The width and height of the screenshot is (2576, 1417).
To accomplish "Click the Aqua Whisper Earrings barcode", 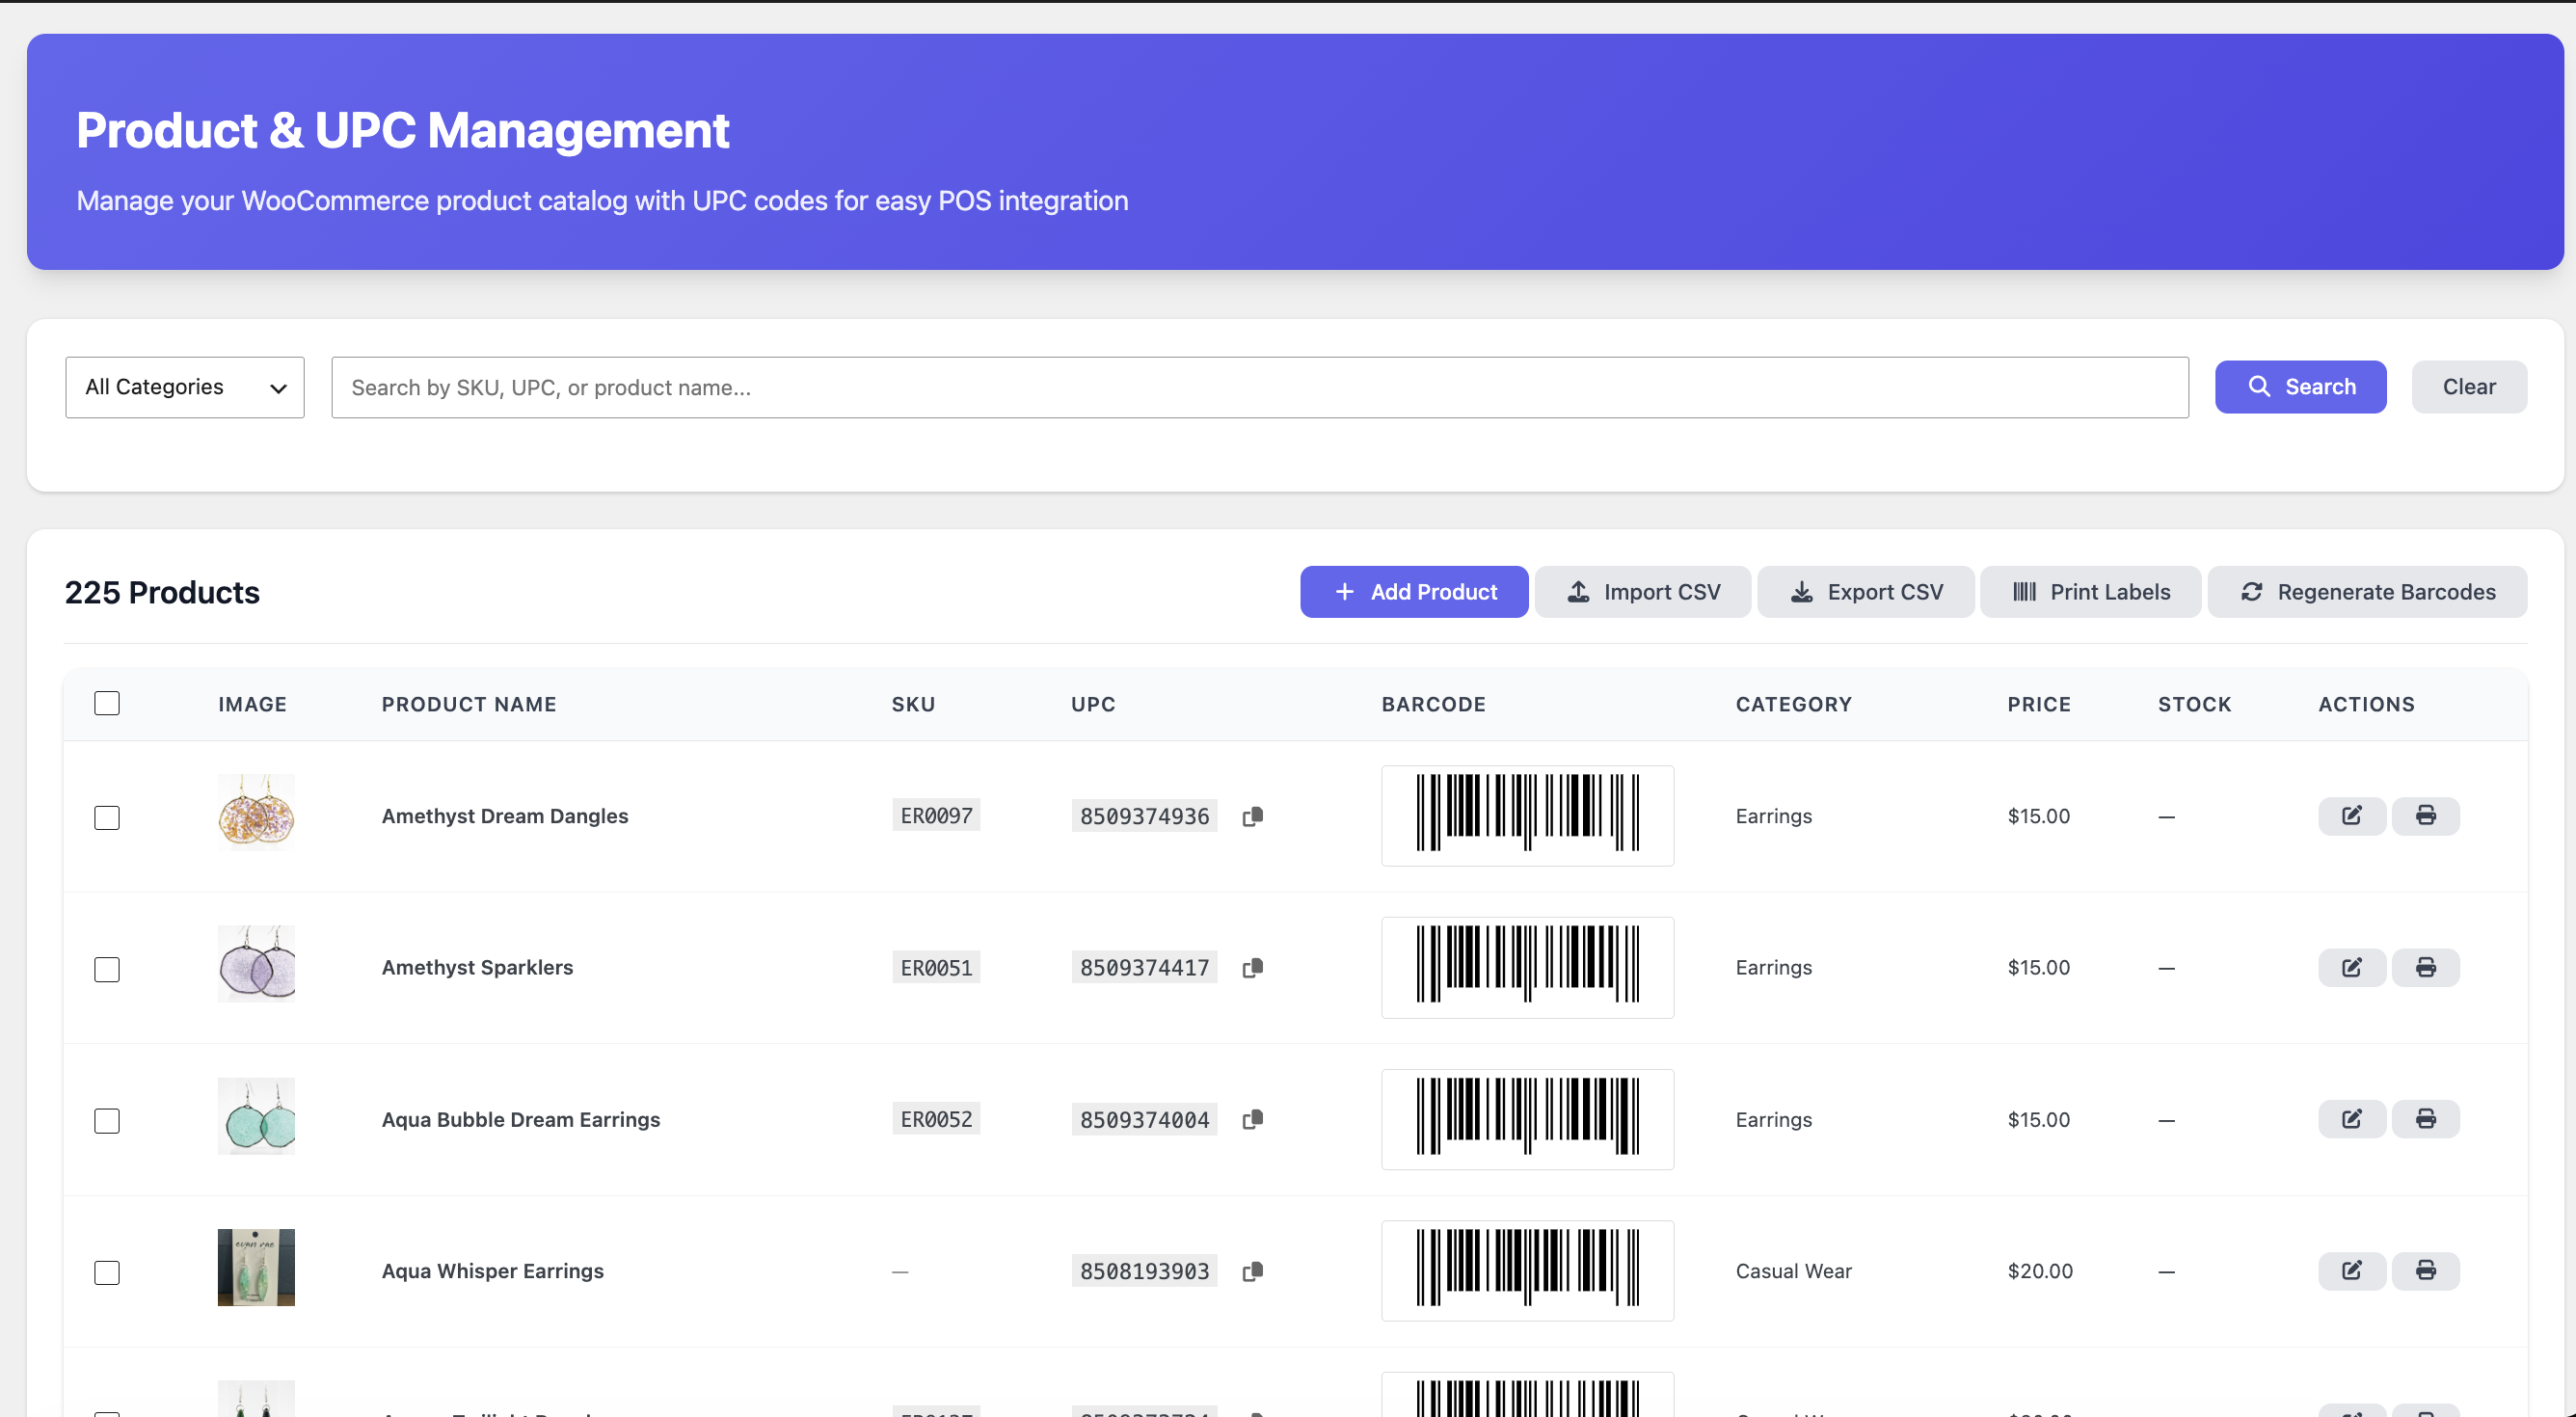I will [x=1527, y=1271].
